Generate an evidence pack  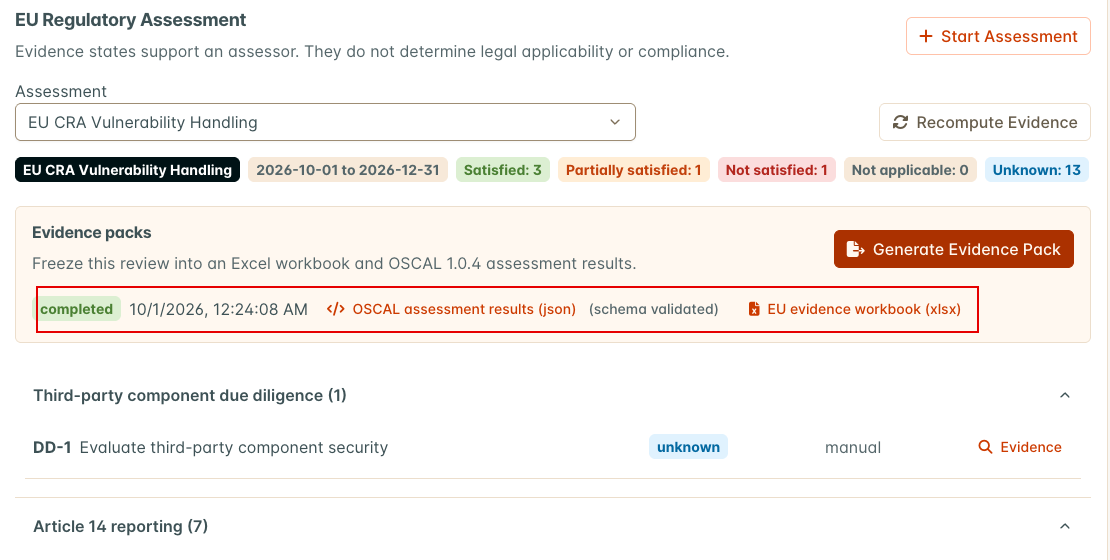954,249
